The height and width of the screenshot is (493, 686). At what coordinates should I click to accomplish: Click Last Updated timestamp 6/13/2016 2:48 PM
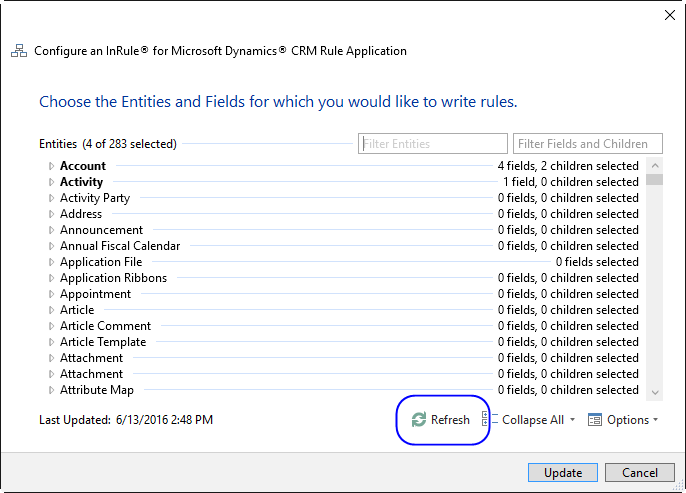click(164, 420)
